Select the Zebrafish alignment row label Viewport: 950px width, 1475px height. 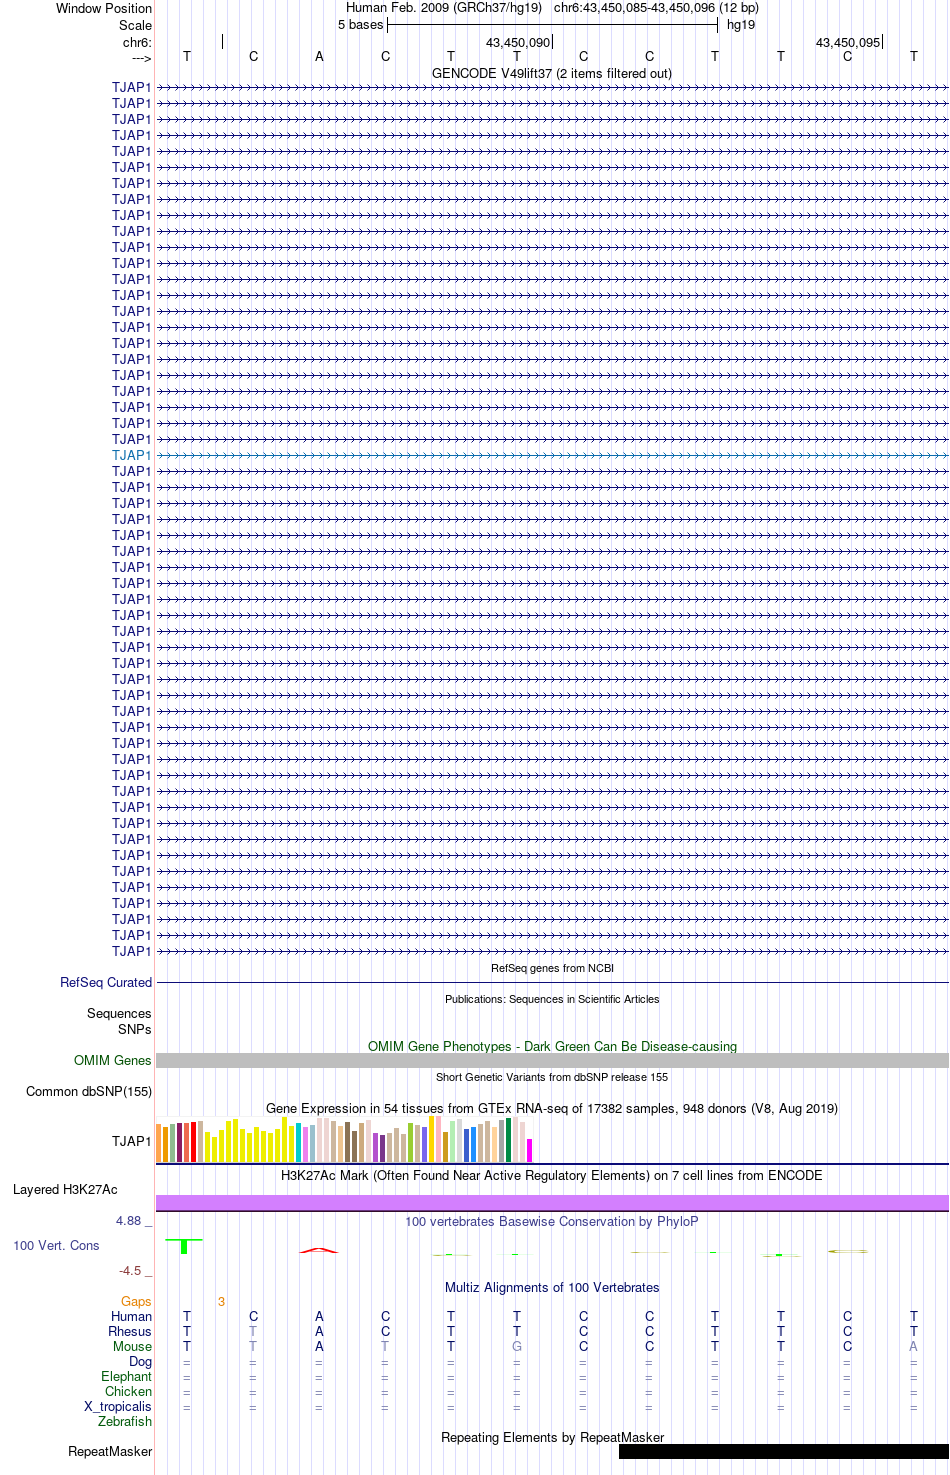pyautogui.click(x=125, y=1422)
